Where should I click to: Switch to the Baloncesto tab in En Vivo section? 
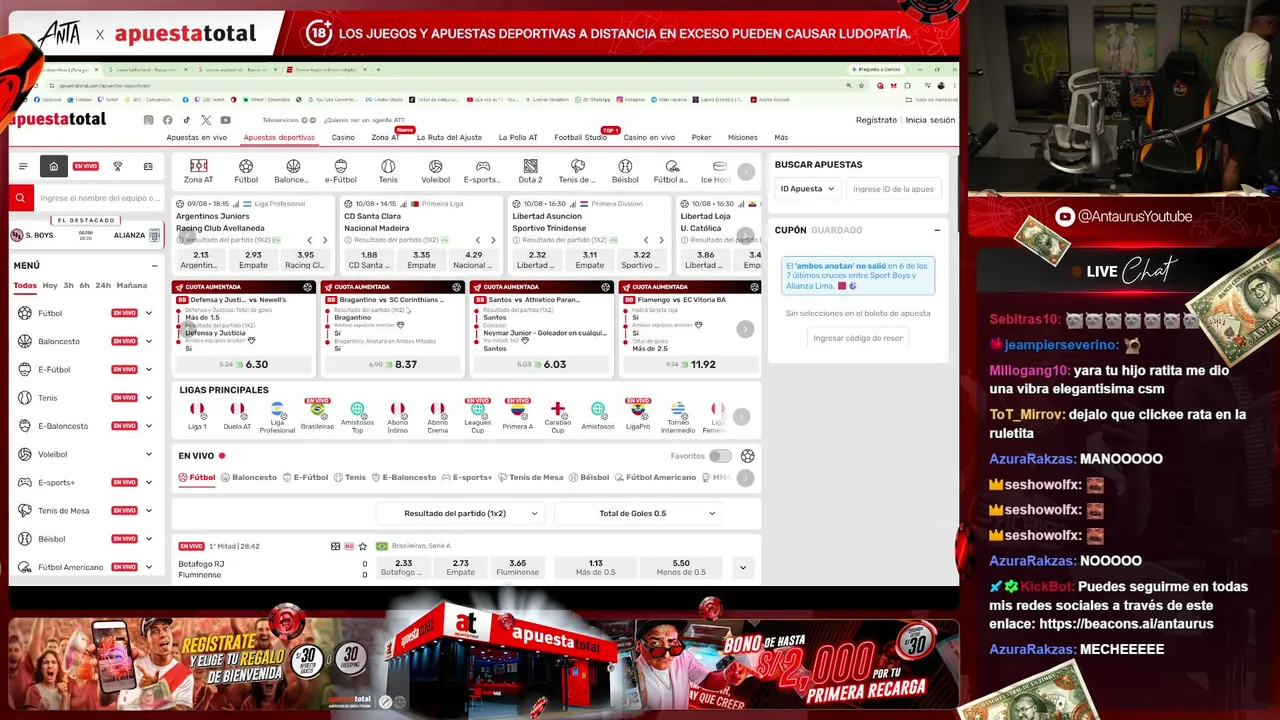pyautogui.click(x=249, y=478)
